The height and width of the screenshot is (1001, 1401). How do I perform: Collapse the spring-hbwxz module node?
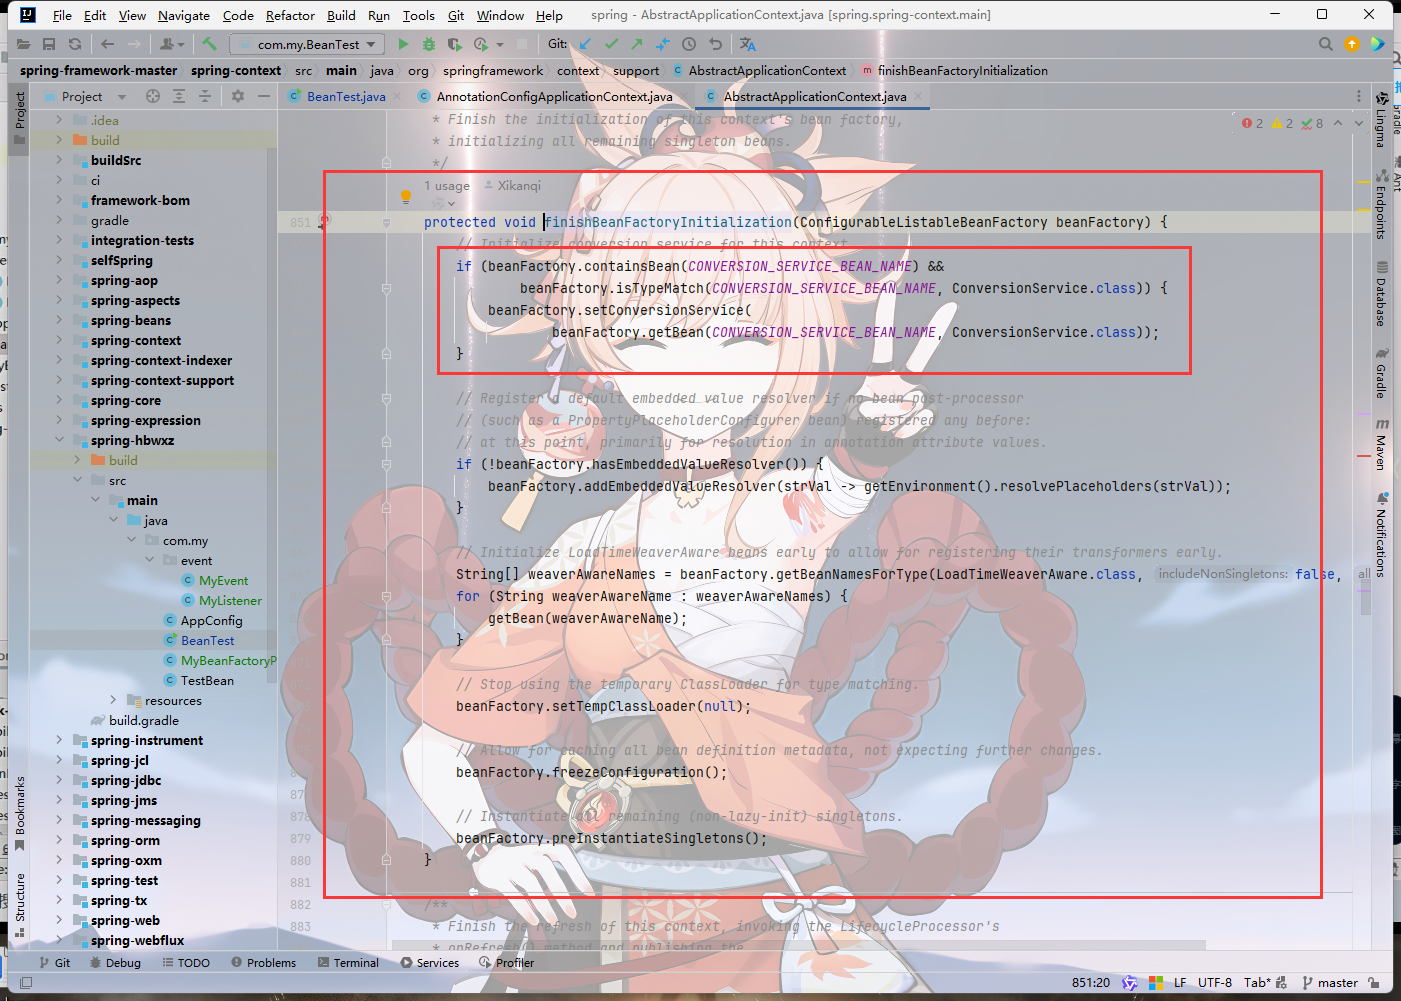[59, 440]
